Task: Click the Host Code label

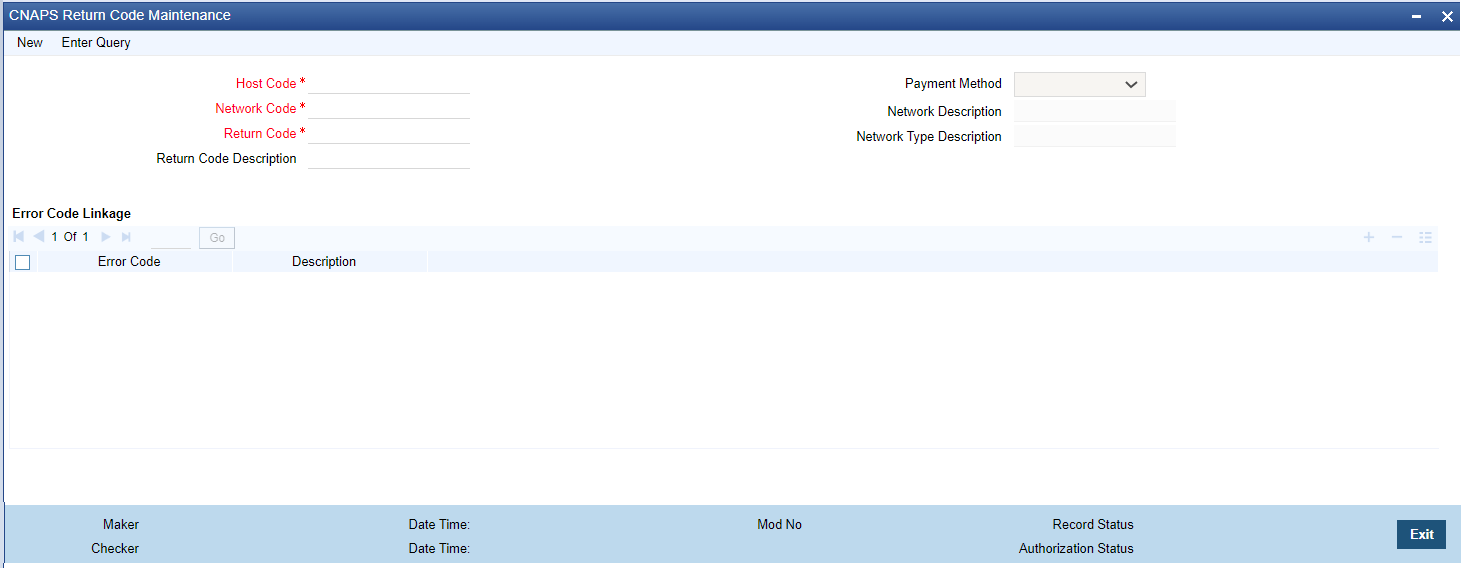Action: tap(266, 84)
